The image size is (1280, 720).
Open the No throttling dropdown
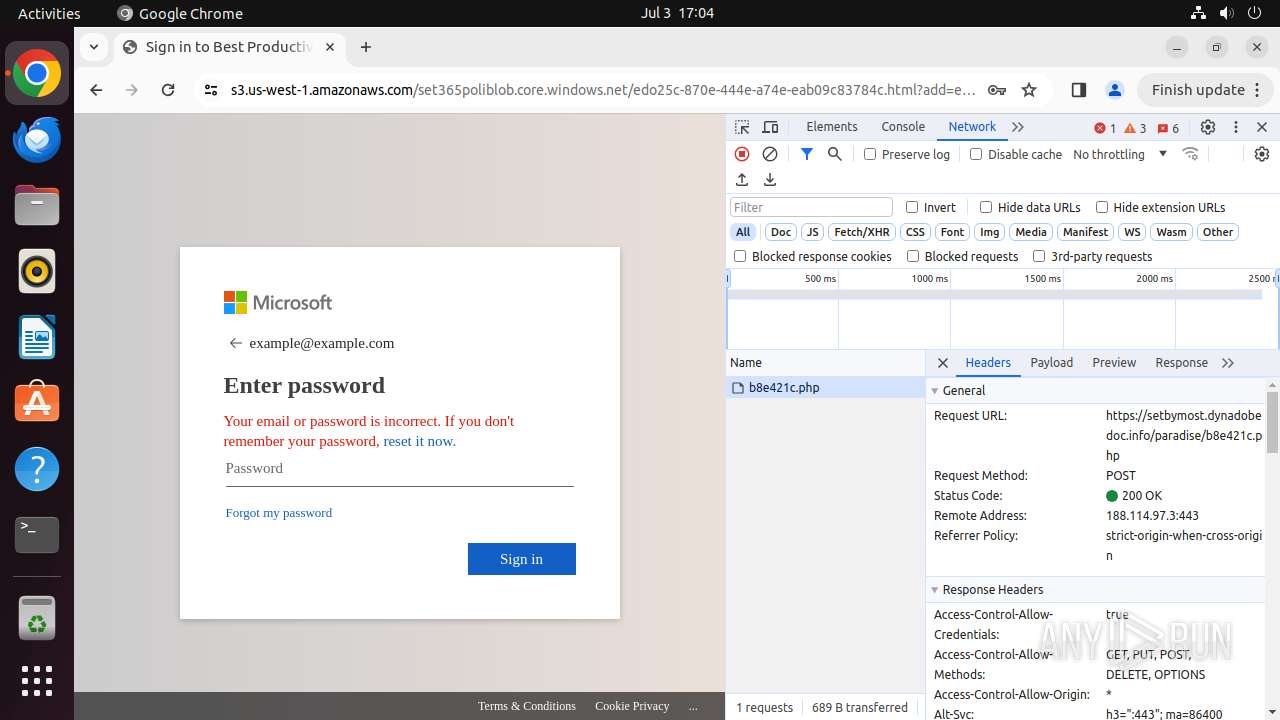(1120, 154)
